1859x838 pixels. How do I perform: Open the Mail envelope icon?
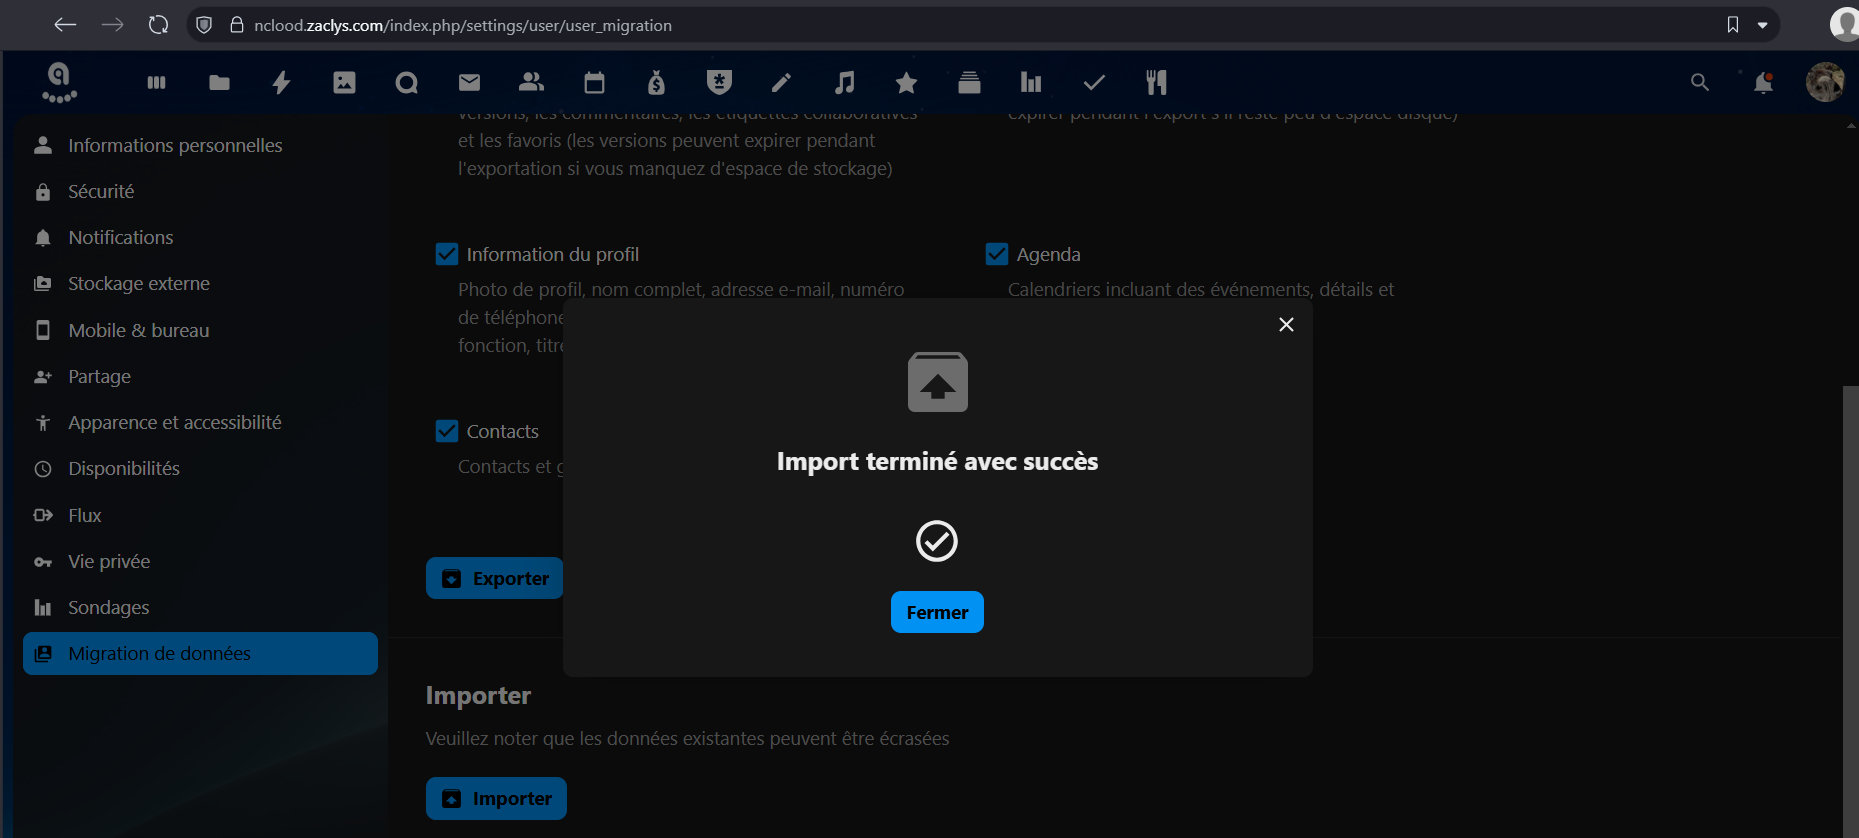click(469, 83)
